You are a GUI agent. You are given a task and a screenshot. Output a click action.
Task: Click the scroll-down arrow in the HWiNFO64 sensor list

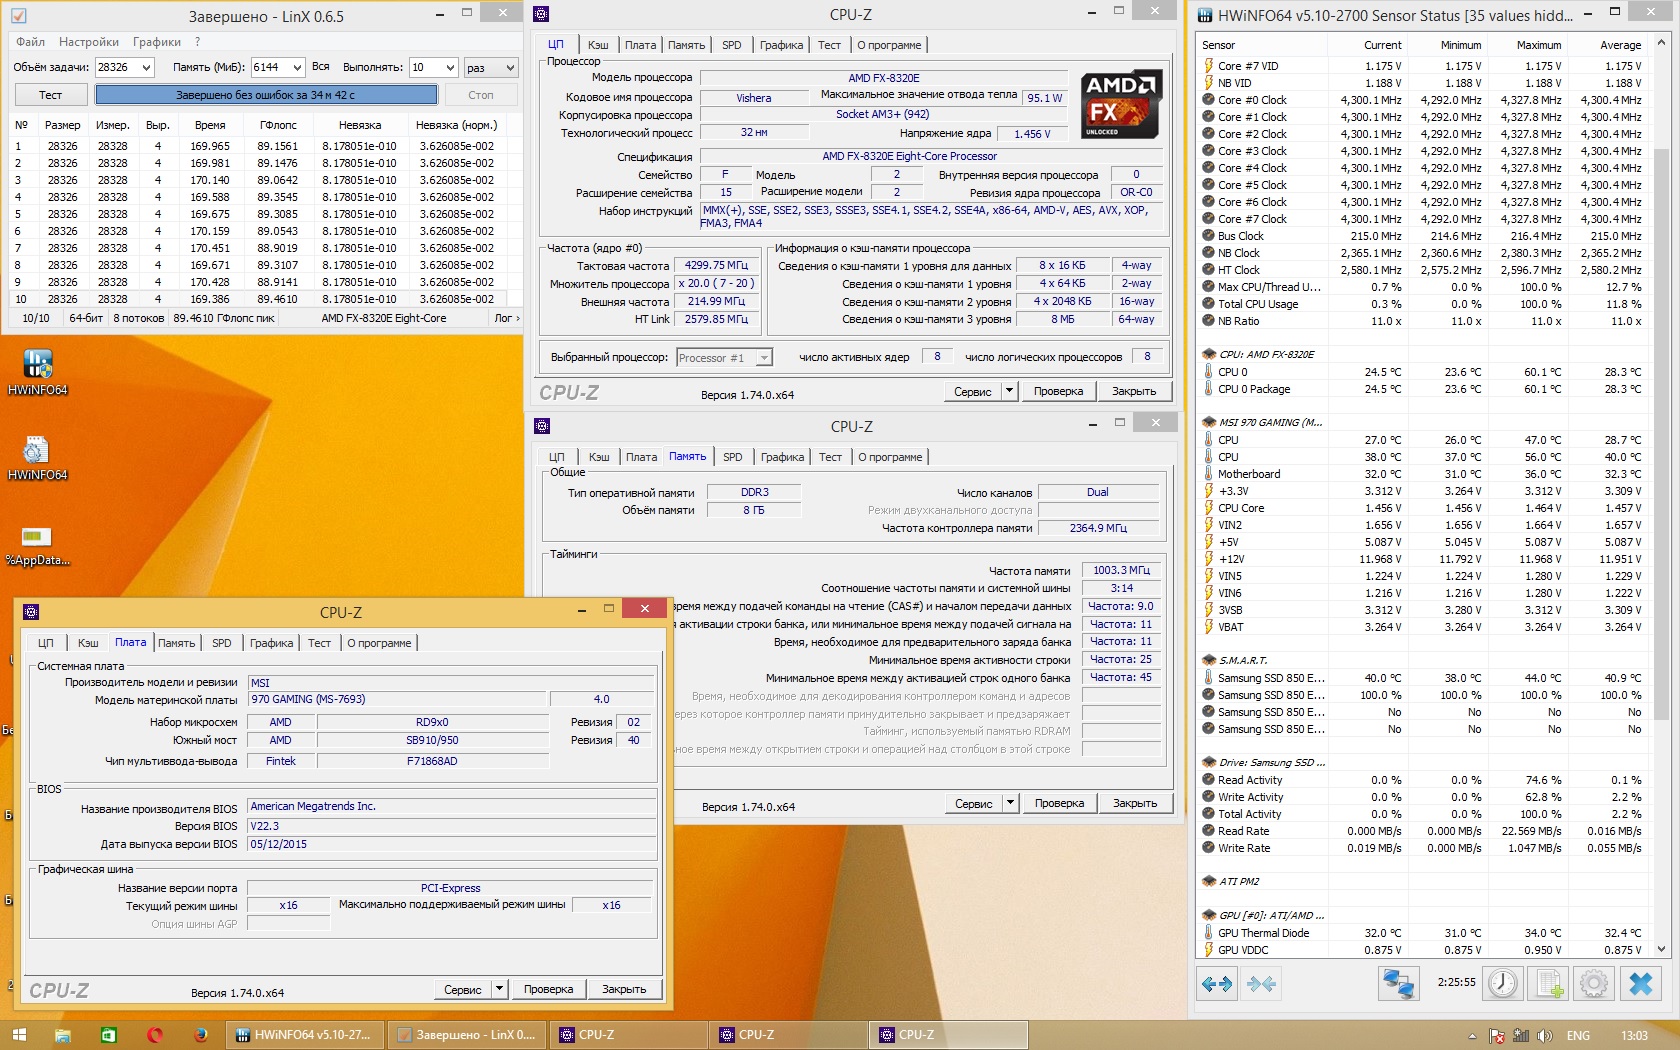(1661, 949)
